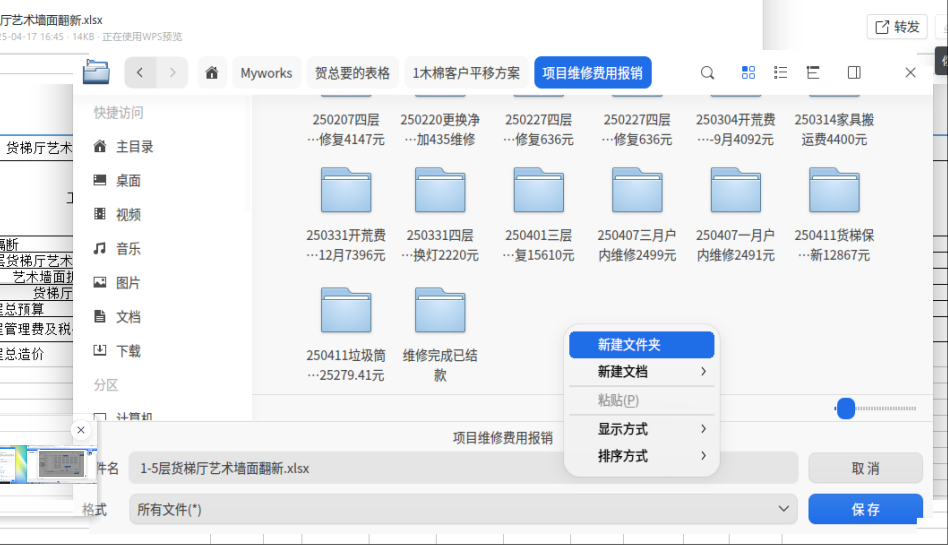The width and height of the screenshot is (948, 545).
Task: Click the 保存 button
Action: (865, 509)
